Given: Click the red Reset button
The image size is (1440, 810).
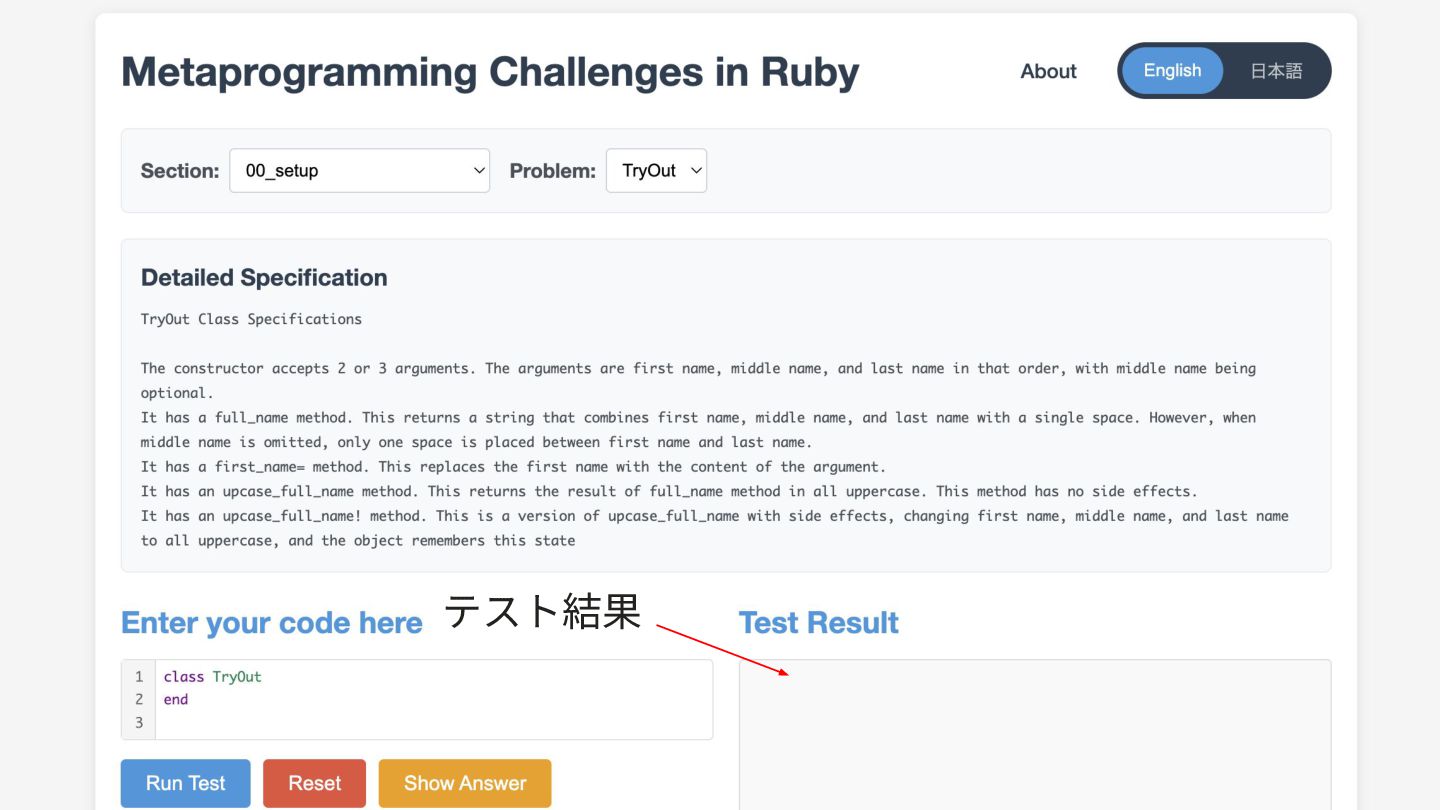Looking at the screenshot, I should pyautogui.click(x=314, y=783).
